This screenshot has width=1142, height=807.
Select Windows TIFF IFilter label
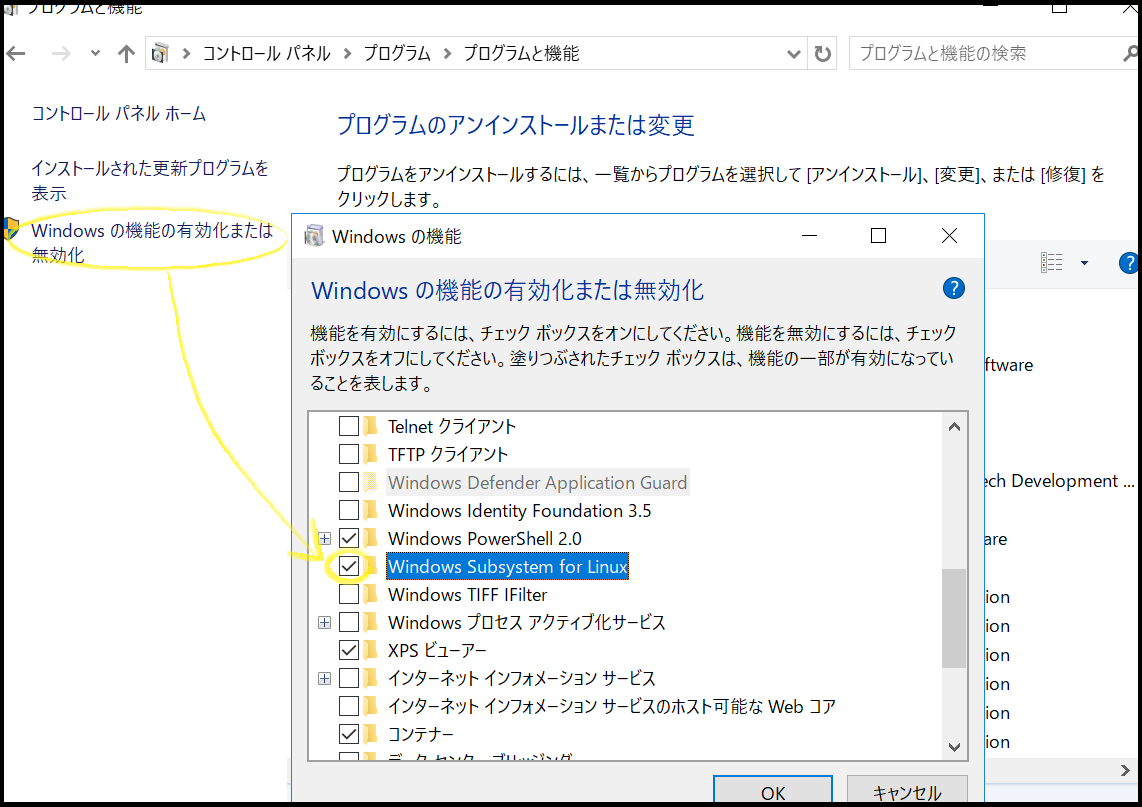click(x=468, y=594)
